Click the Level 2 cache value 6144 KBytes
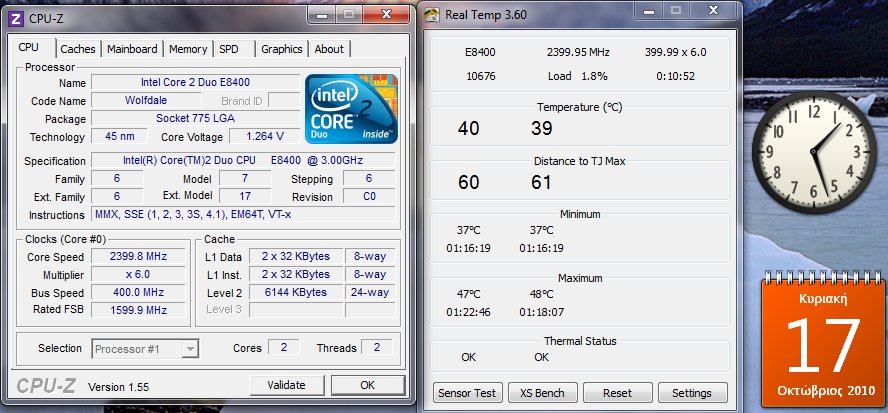The height and width of the screenshot is (413, 888). [x=296, y=292]
